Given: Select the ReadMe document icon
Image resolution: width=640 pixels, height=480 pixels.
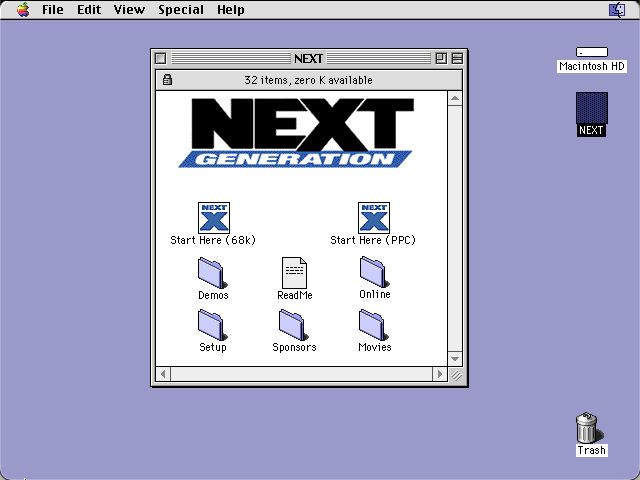Looking at the screenshot, I should (294, 273).
